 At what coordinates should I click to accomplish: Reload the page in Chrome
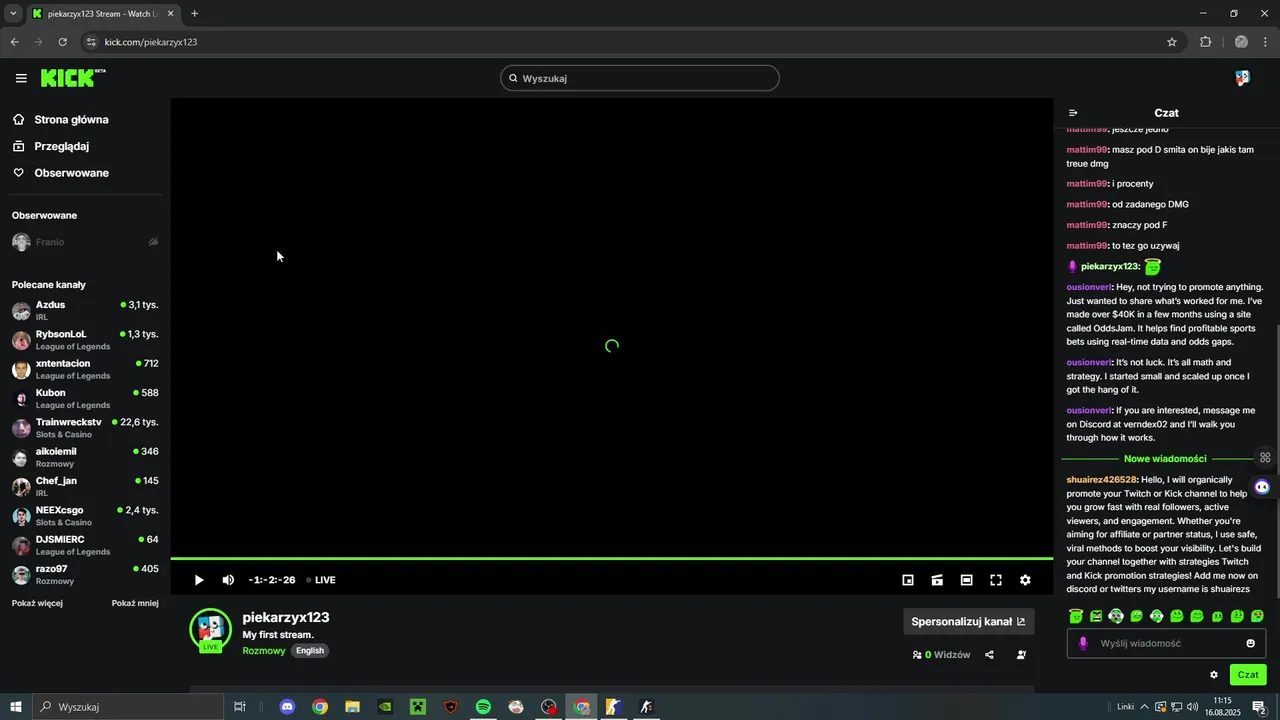[x=62, y=42]
